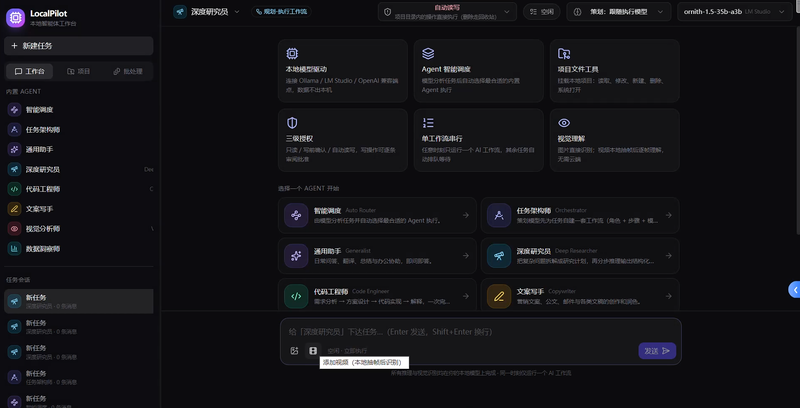800x408 pixels.
Task: Open 数据洞察师 chart icon in sidebar
Action: (14, 249)
